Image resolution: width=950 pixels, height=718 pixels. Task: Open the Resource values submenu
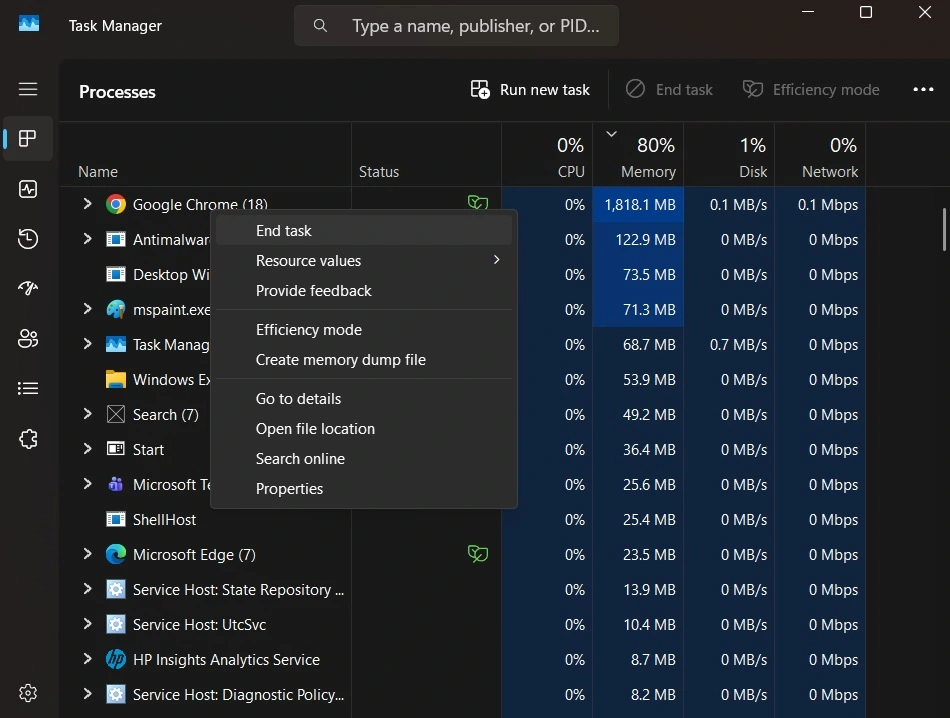310,260
